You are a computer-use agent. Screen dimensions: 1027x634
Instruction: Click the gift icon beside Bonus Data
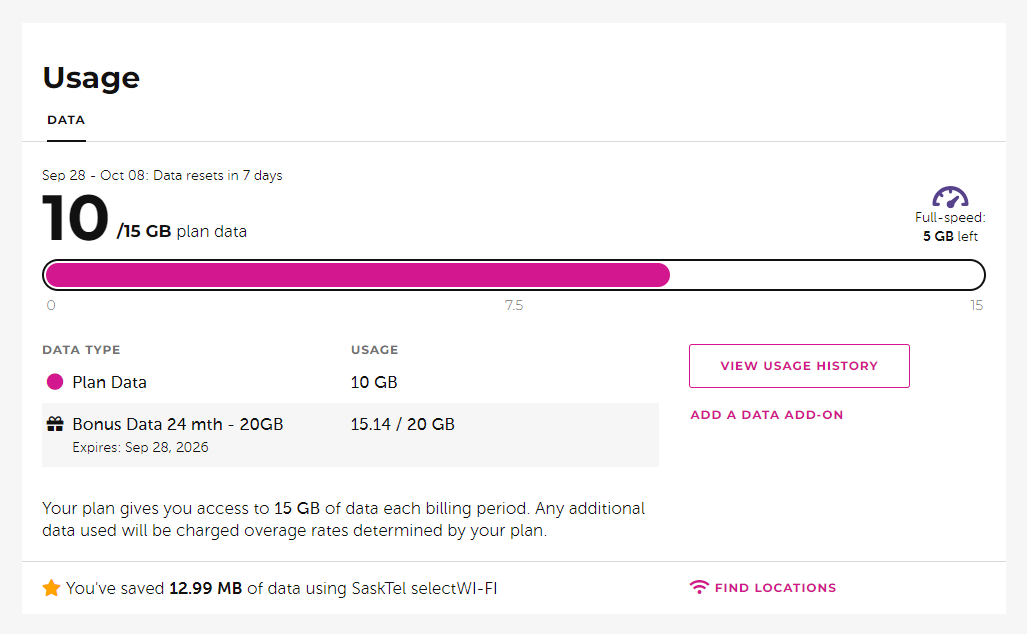pyautogui.click(x=54, y=423)
